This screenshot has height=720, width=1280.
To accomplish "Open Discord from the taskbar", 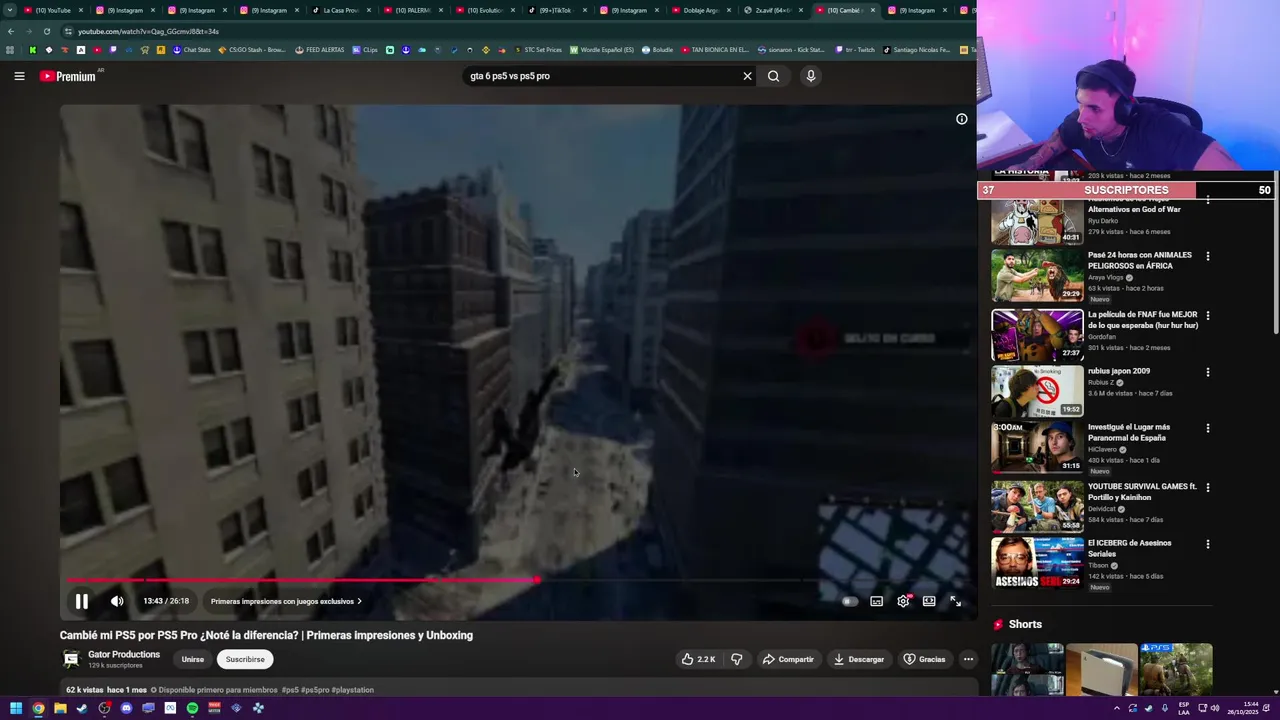I will 126,708.
